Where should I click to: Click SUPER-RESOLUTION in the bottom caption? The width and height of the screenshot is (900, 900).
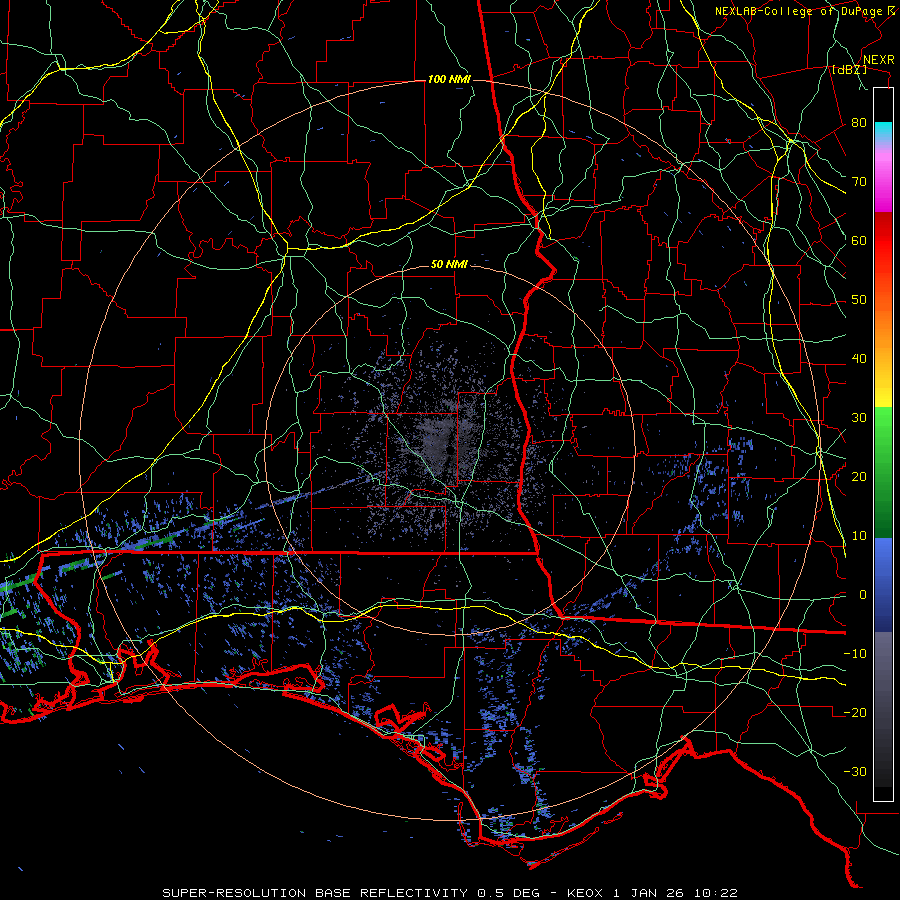[234, 893]
